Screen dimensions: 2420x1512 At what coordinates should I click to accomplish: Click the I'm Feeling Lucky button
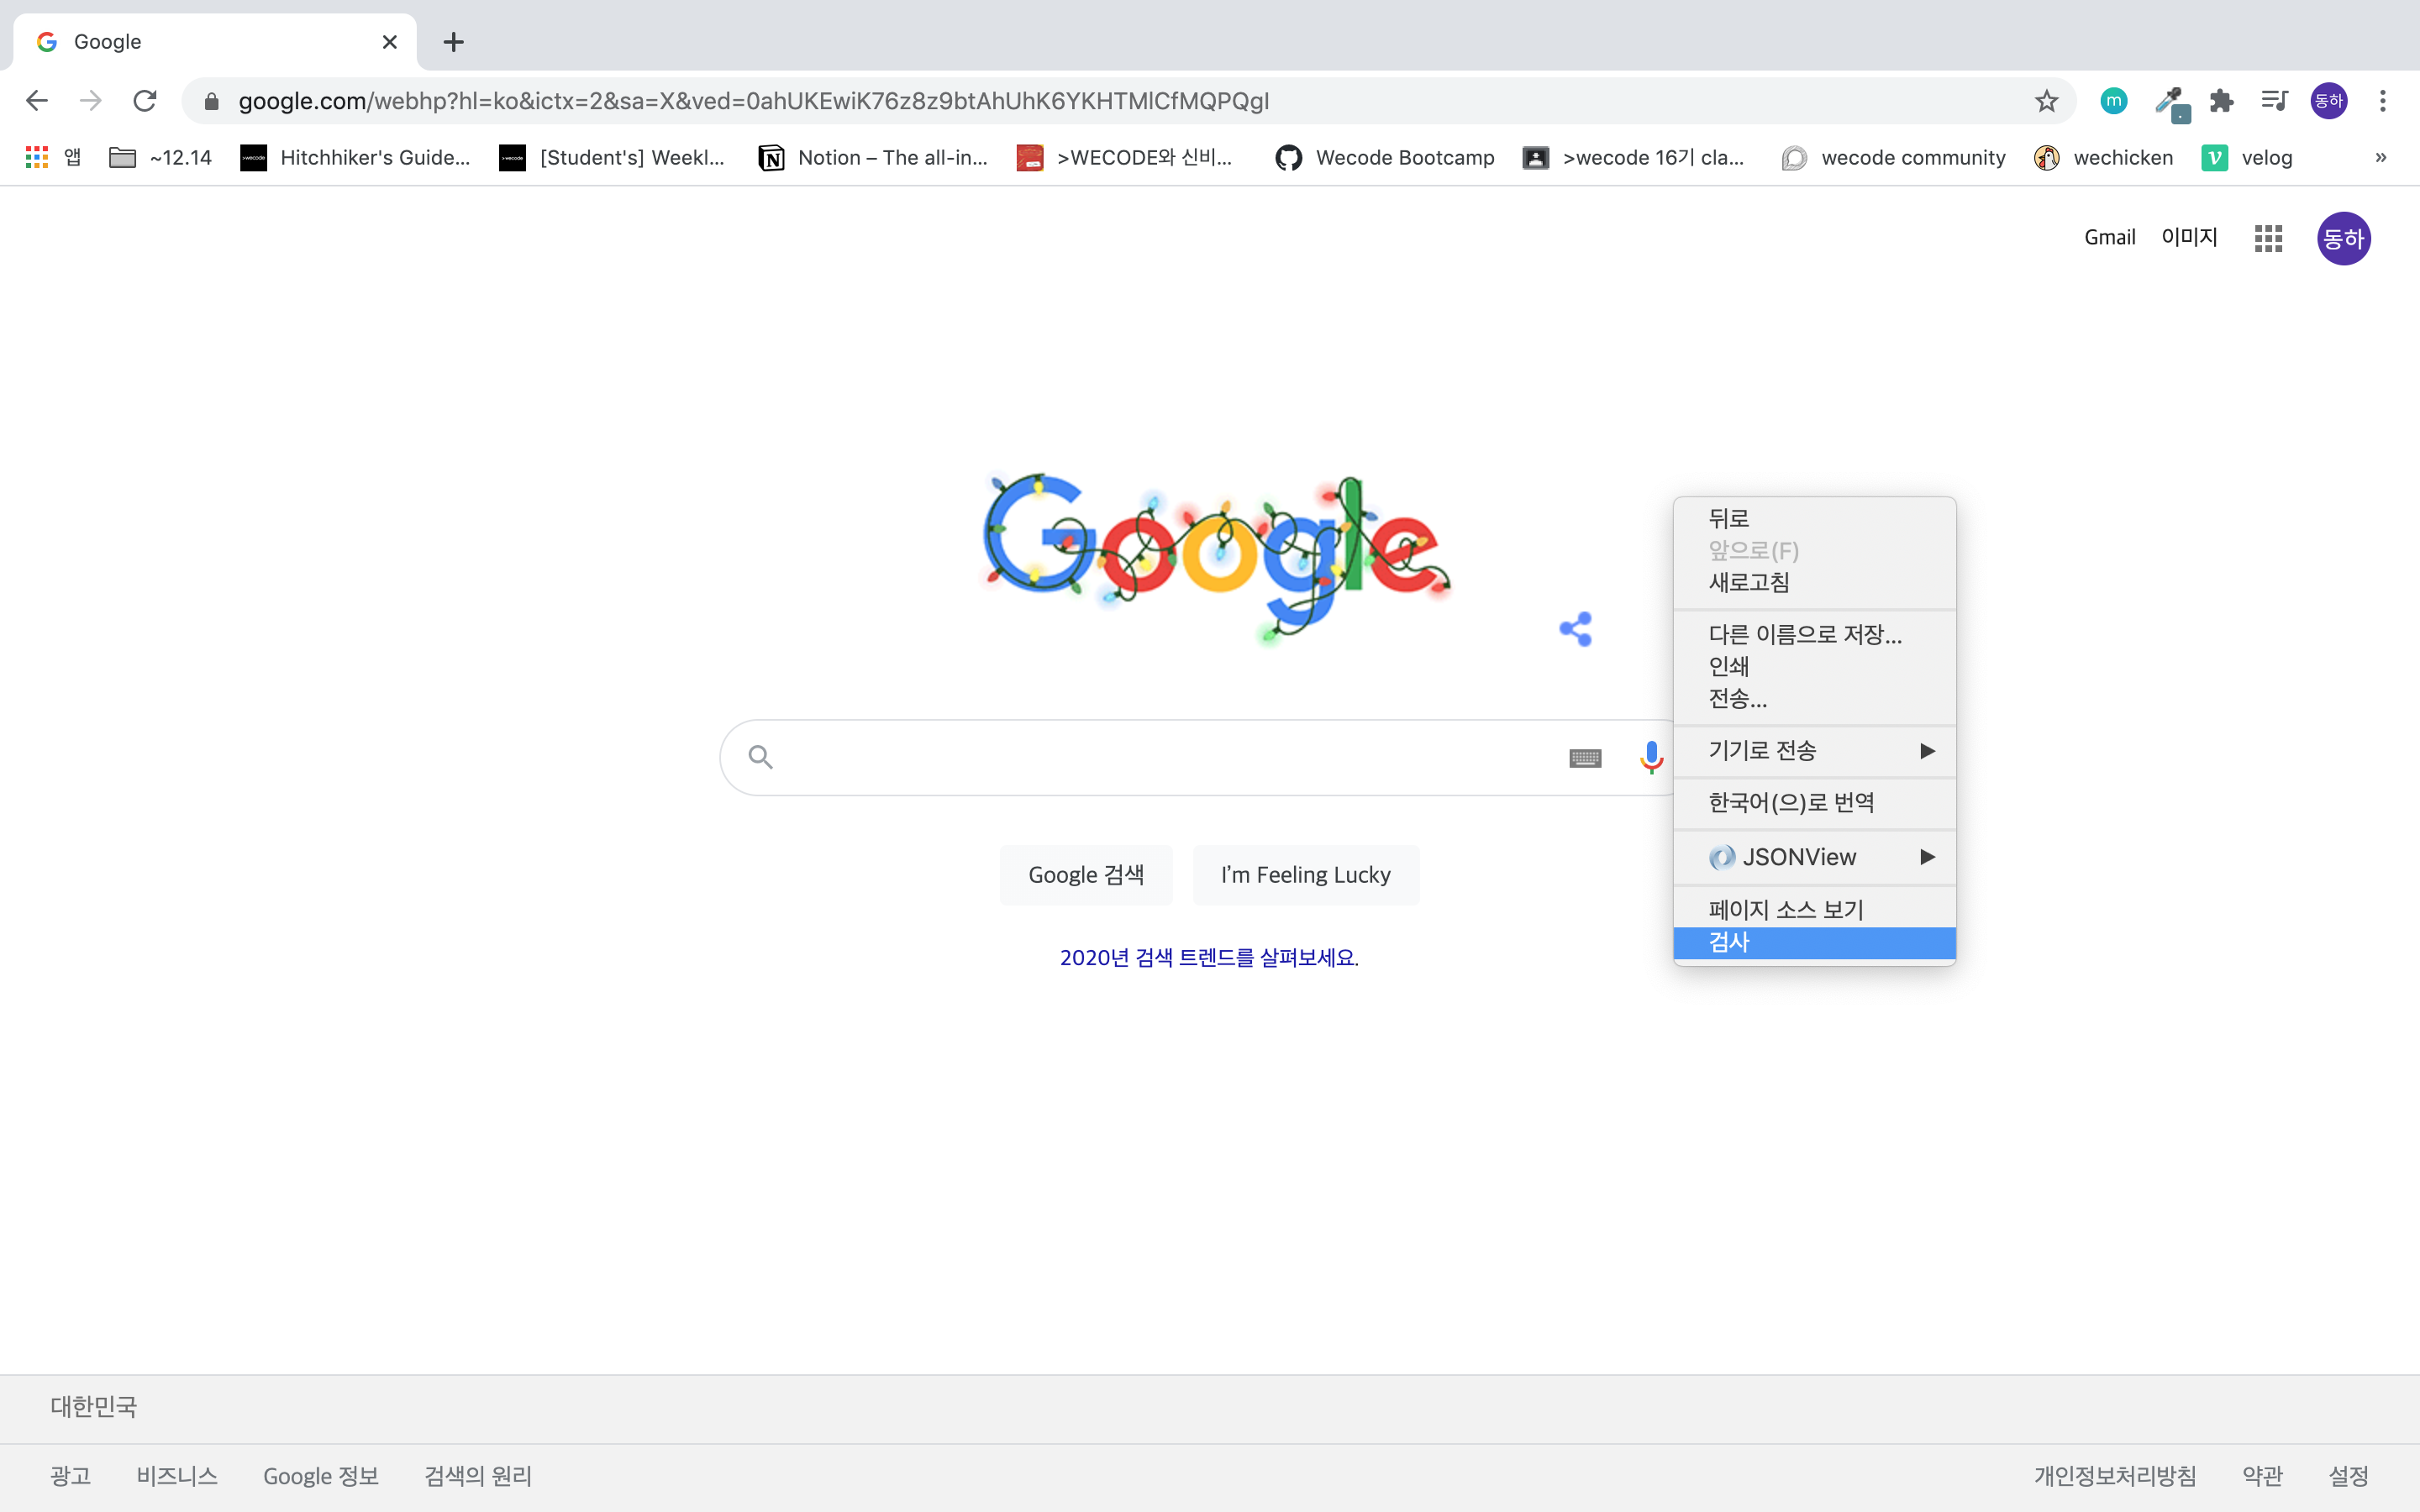tap(1305, 875)
